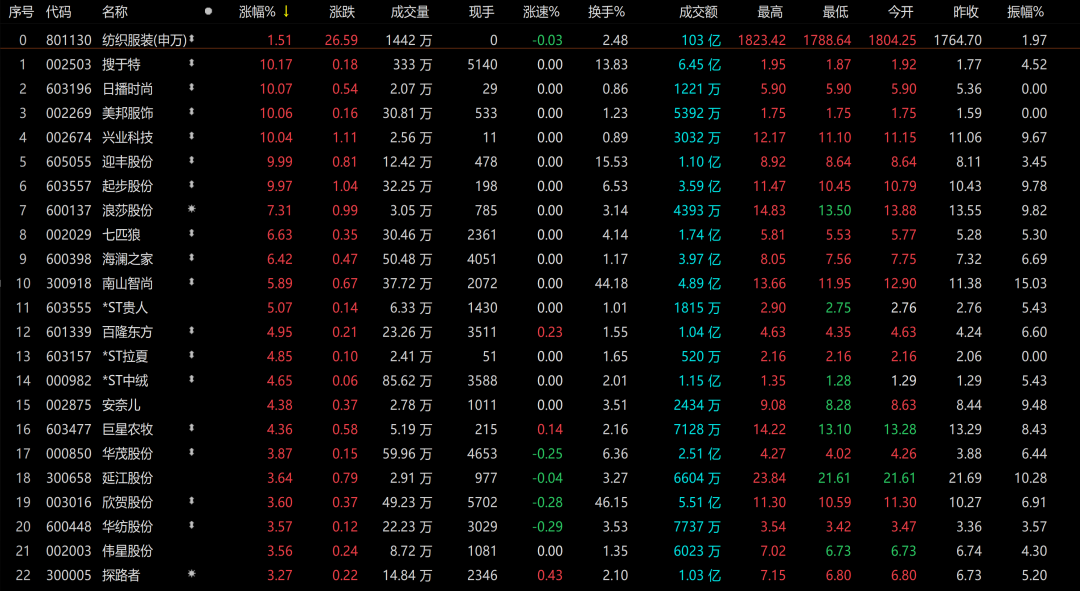Click stock code 300658

click(69, 478)
